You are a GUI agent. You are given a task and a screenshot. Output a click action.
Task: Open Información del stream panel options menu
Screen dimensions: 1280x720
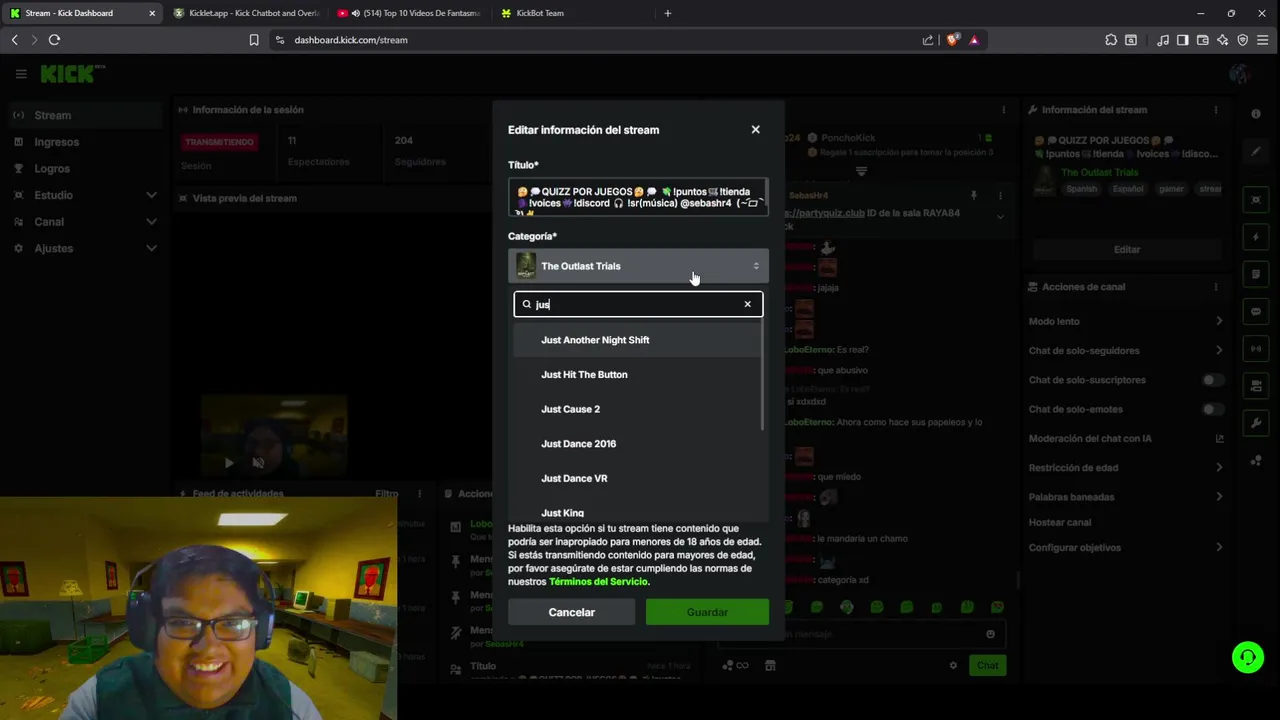pyautogui.click(x=1216, y=110)
